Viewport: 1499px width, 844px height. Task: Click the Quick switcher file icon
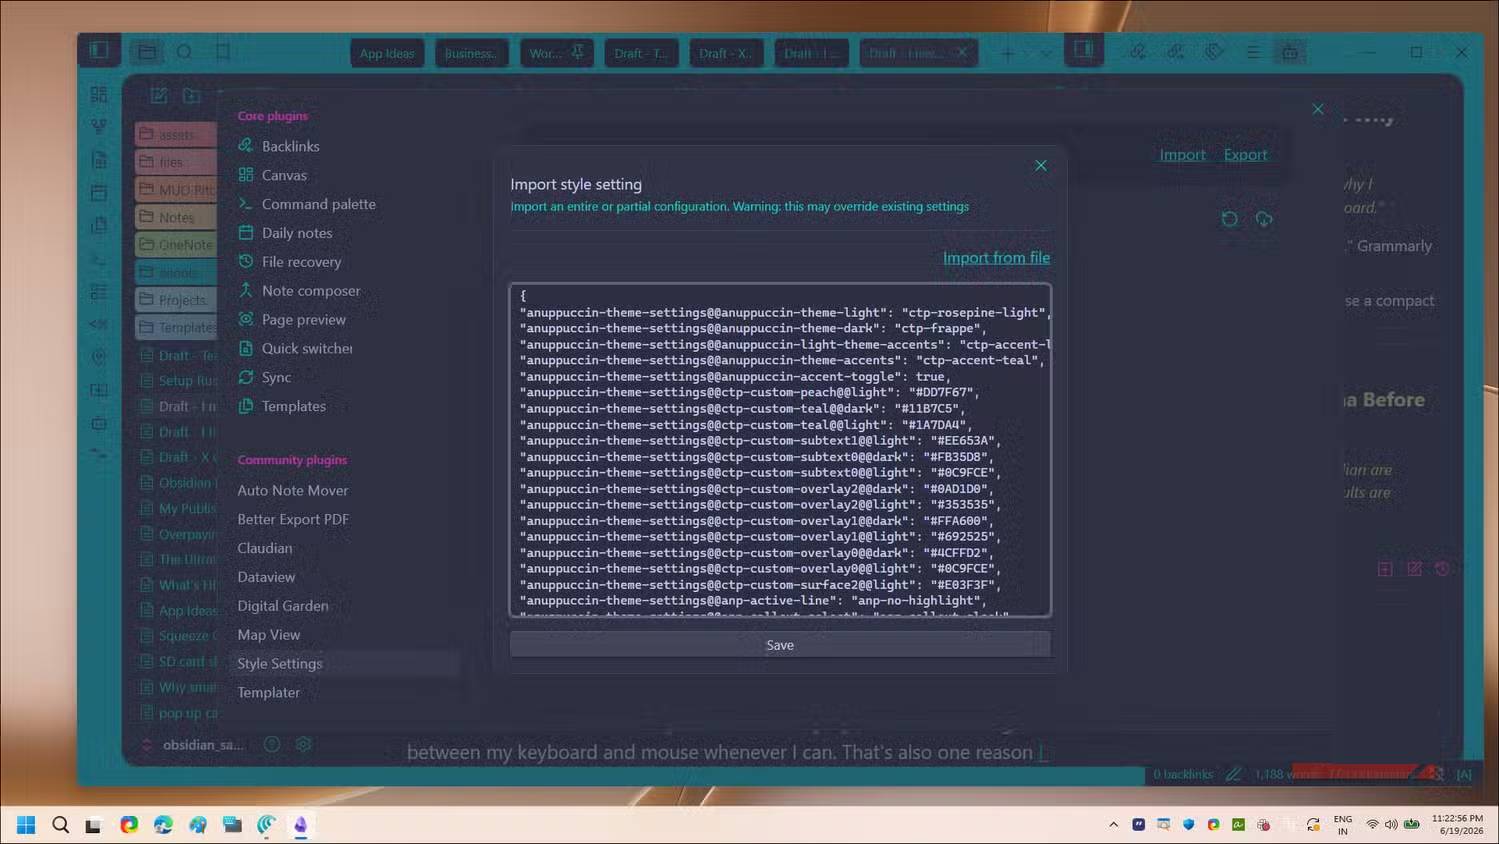click(245, 348)
